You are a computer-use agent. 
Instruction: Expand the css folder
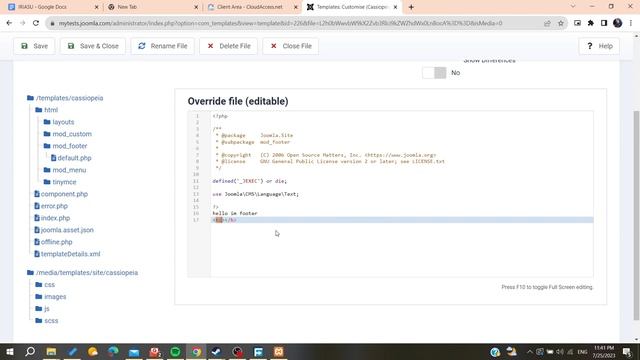point(45,284)
